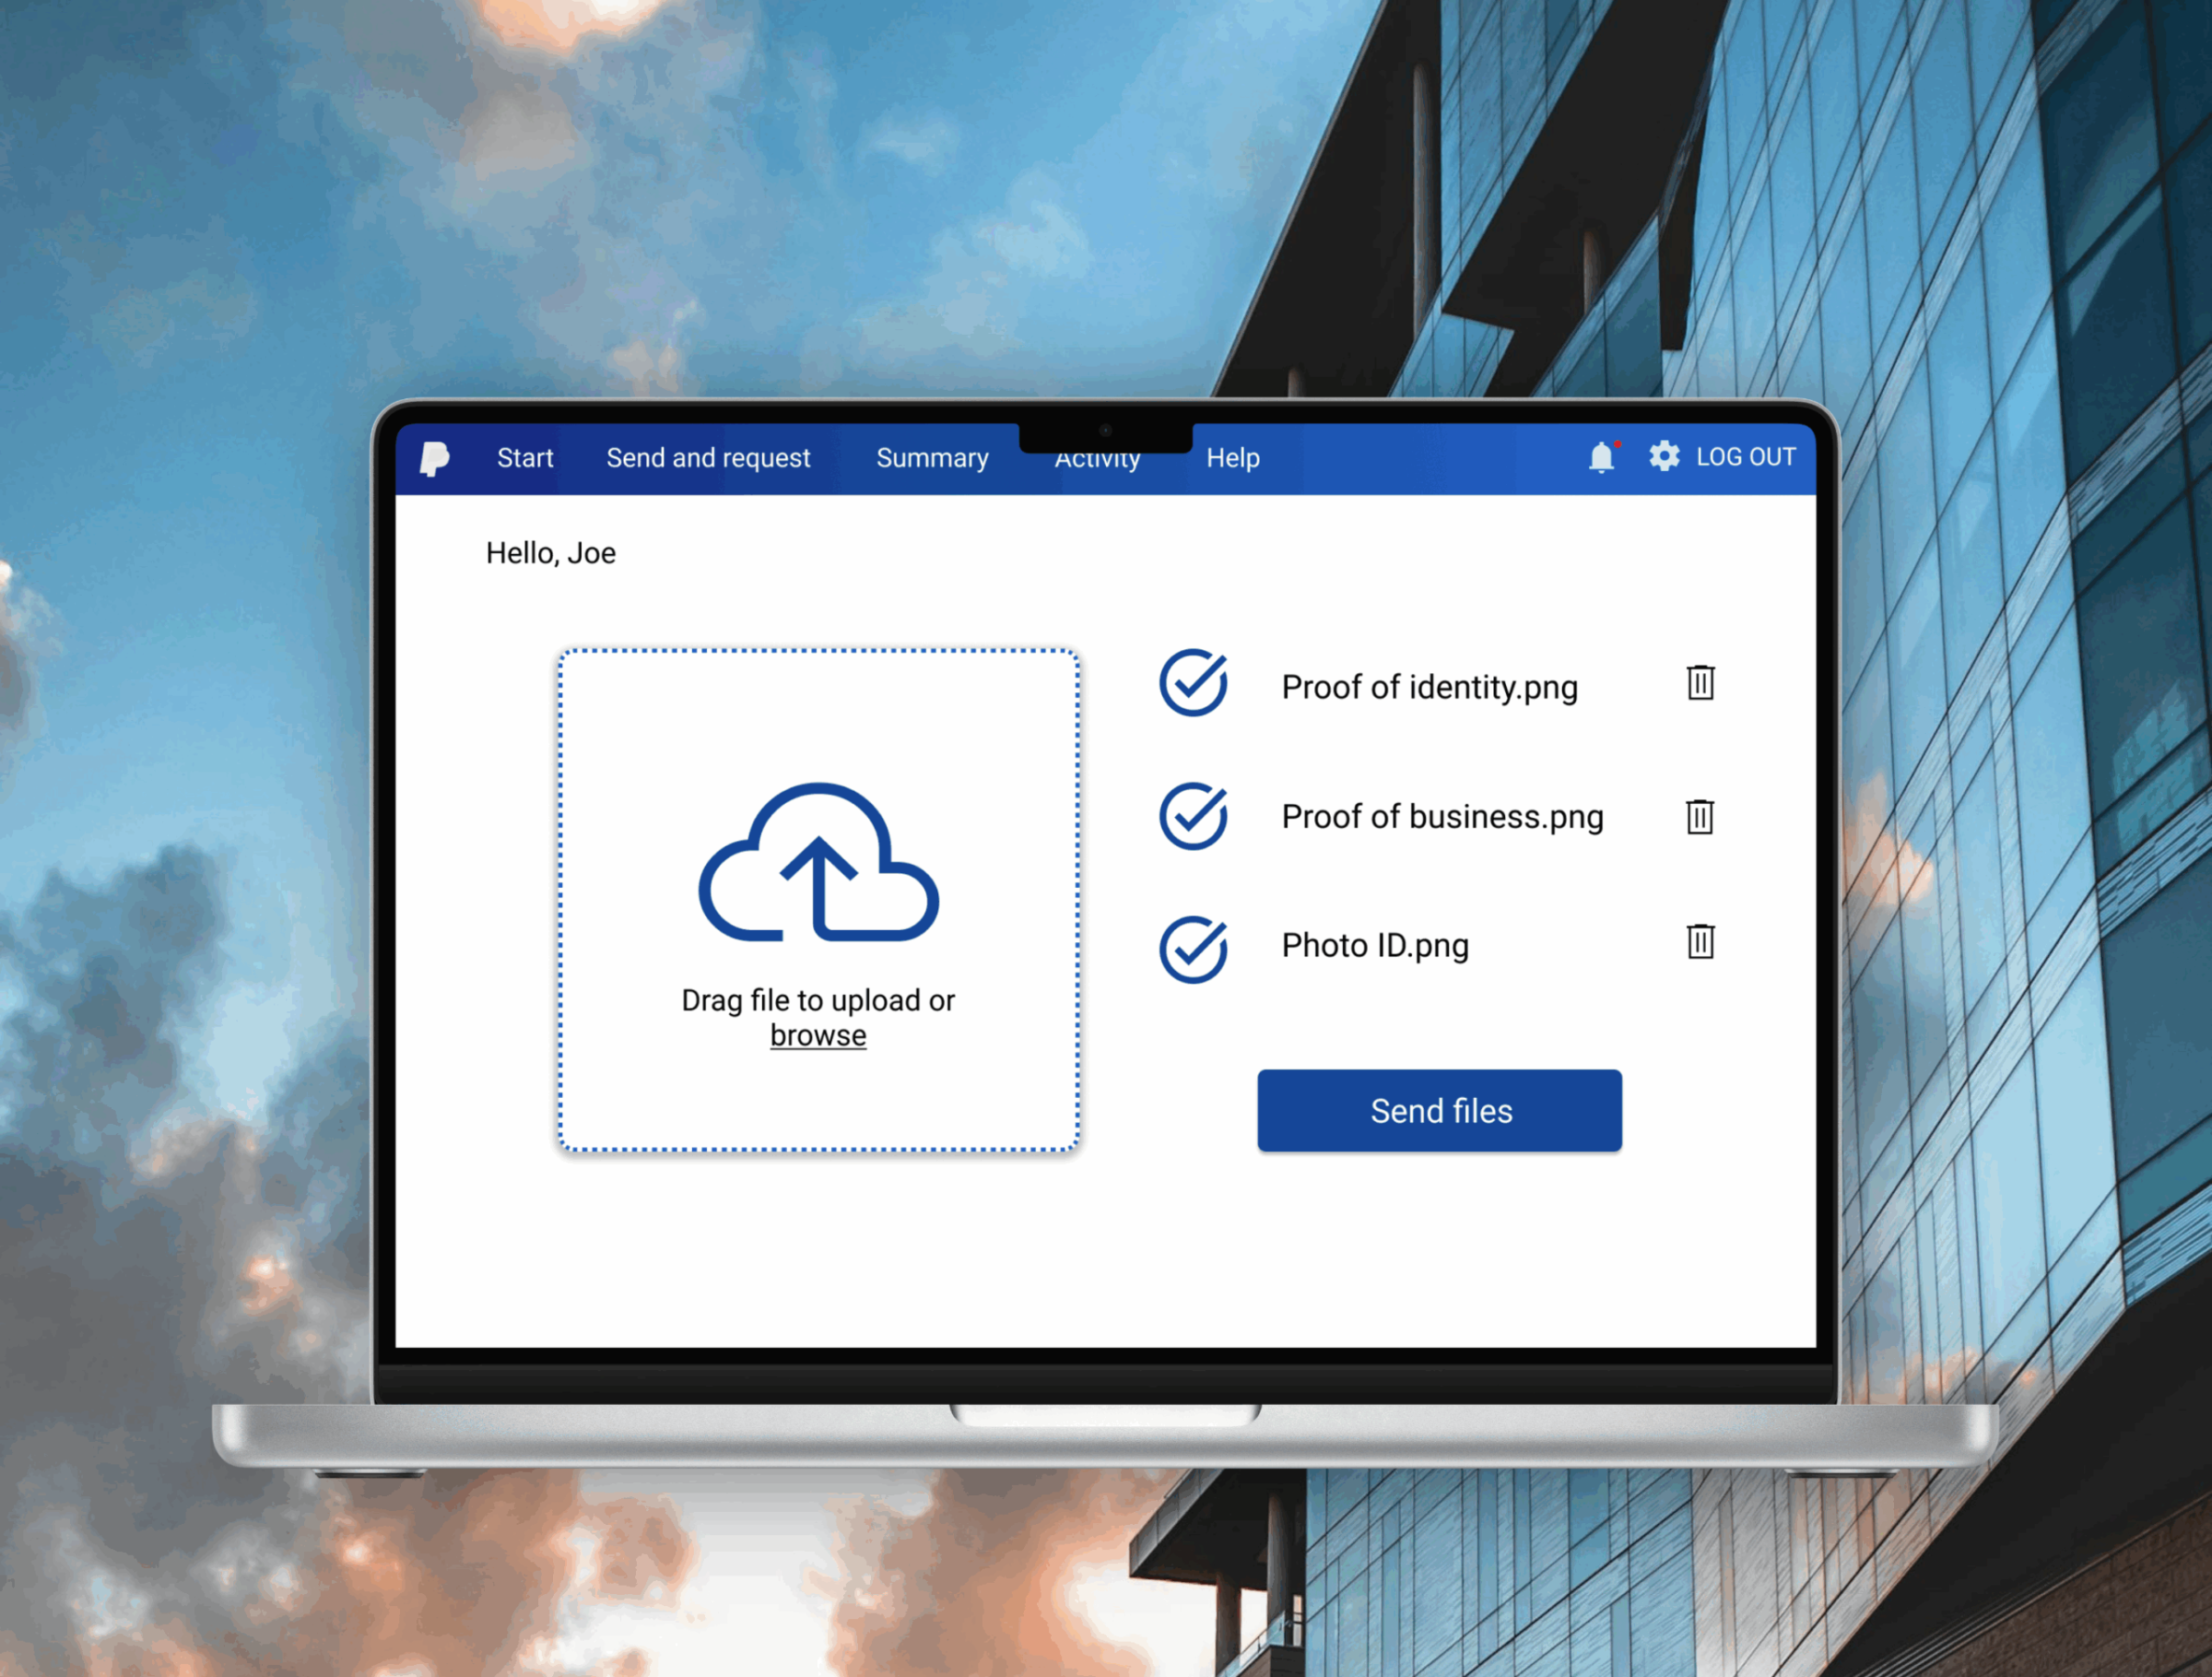
Task: Switch to the Summary tab
Action: 932,458
